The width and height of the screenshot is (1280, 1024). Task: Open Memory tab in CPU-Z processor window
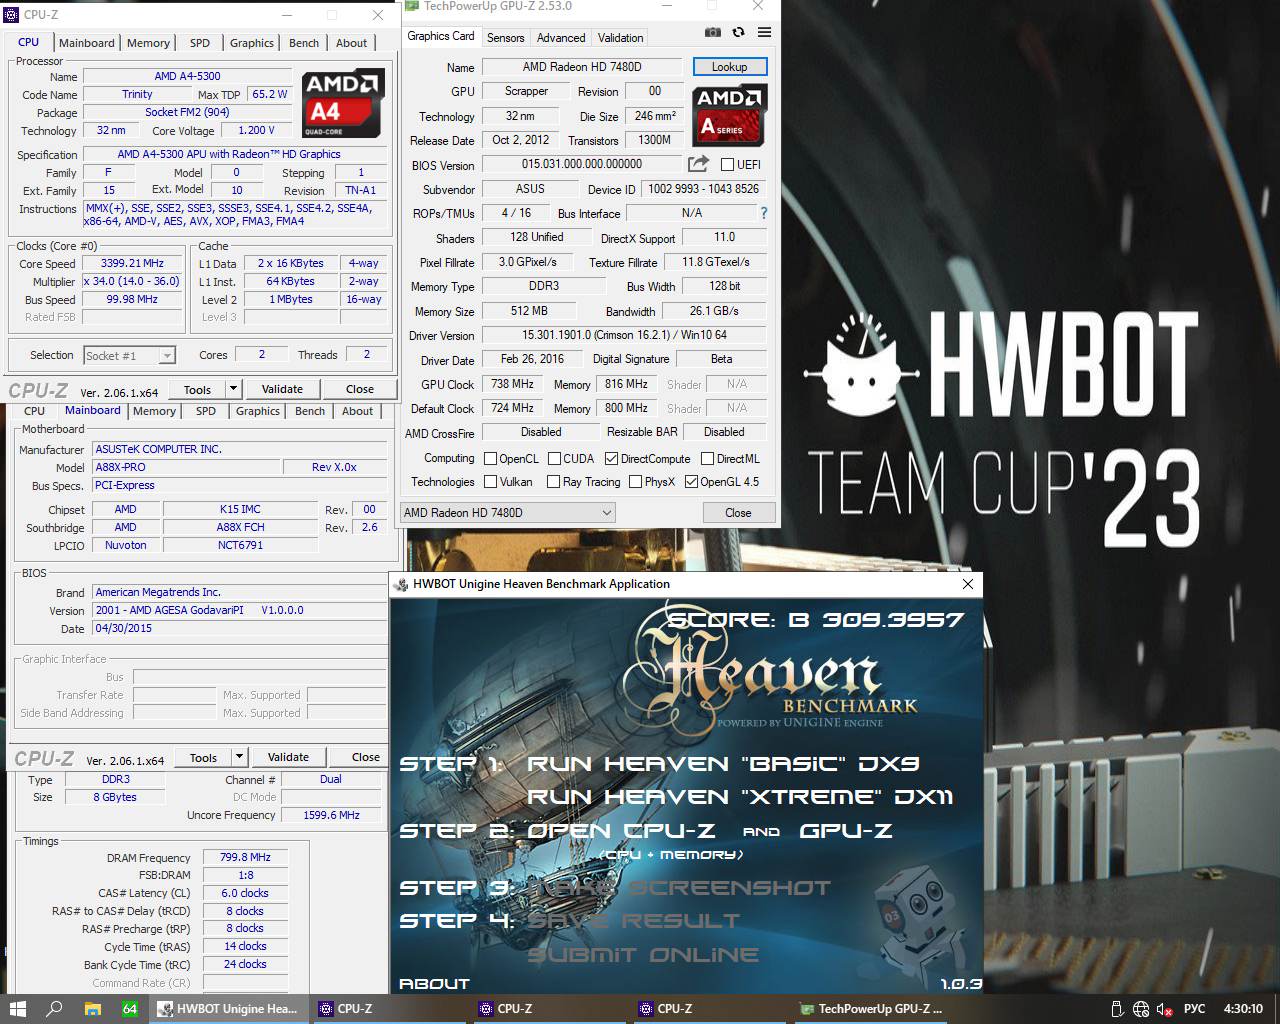click(x=148, y=43)
